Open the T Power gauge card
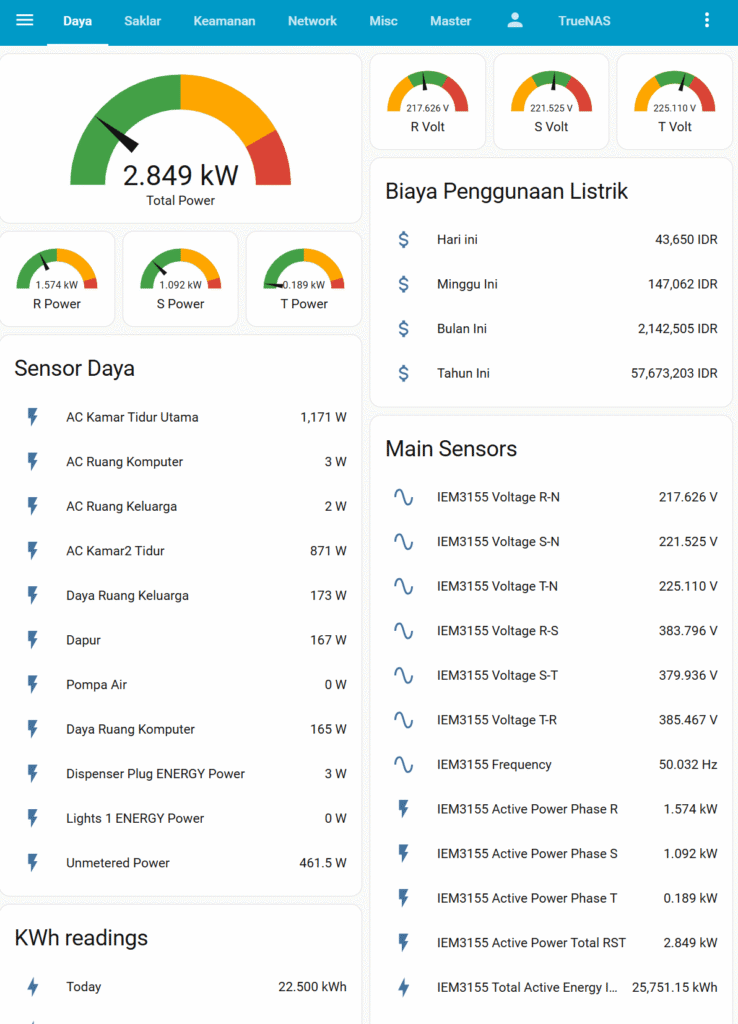Screen dimensions: 738x1024 point(304,279)
